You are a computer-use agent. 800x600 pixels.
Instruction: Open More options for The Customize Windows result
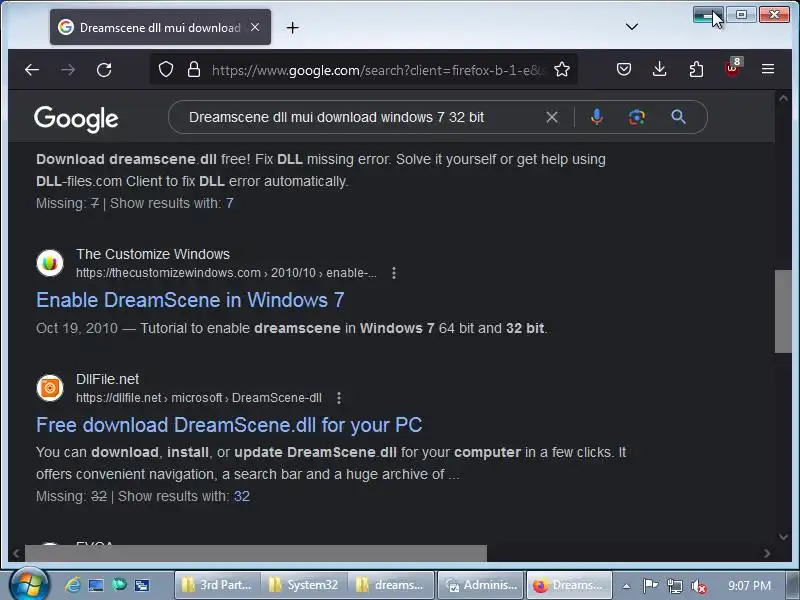(x=393, y=273)
